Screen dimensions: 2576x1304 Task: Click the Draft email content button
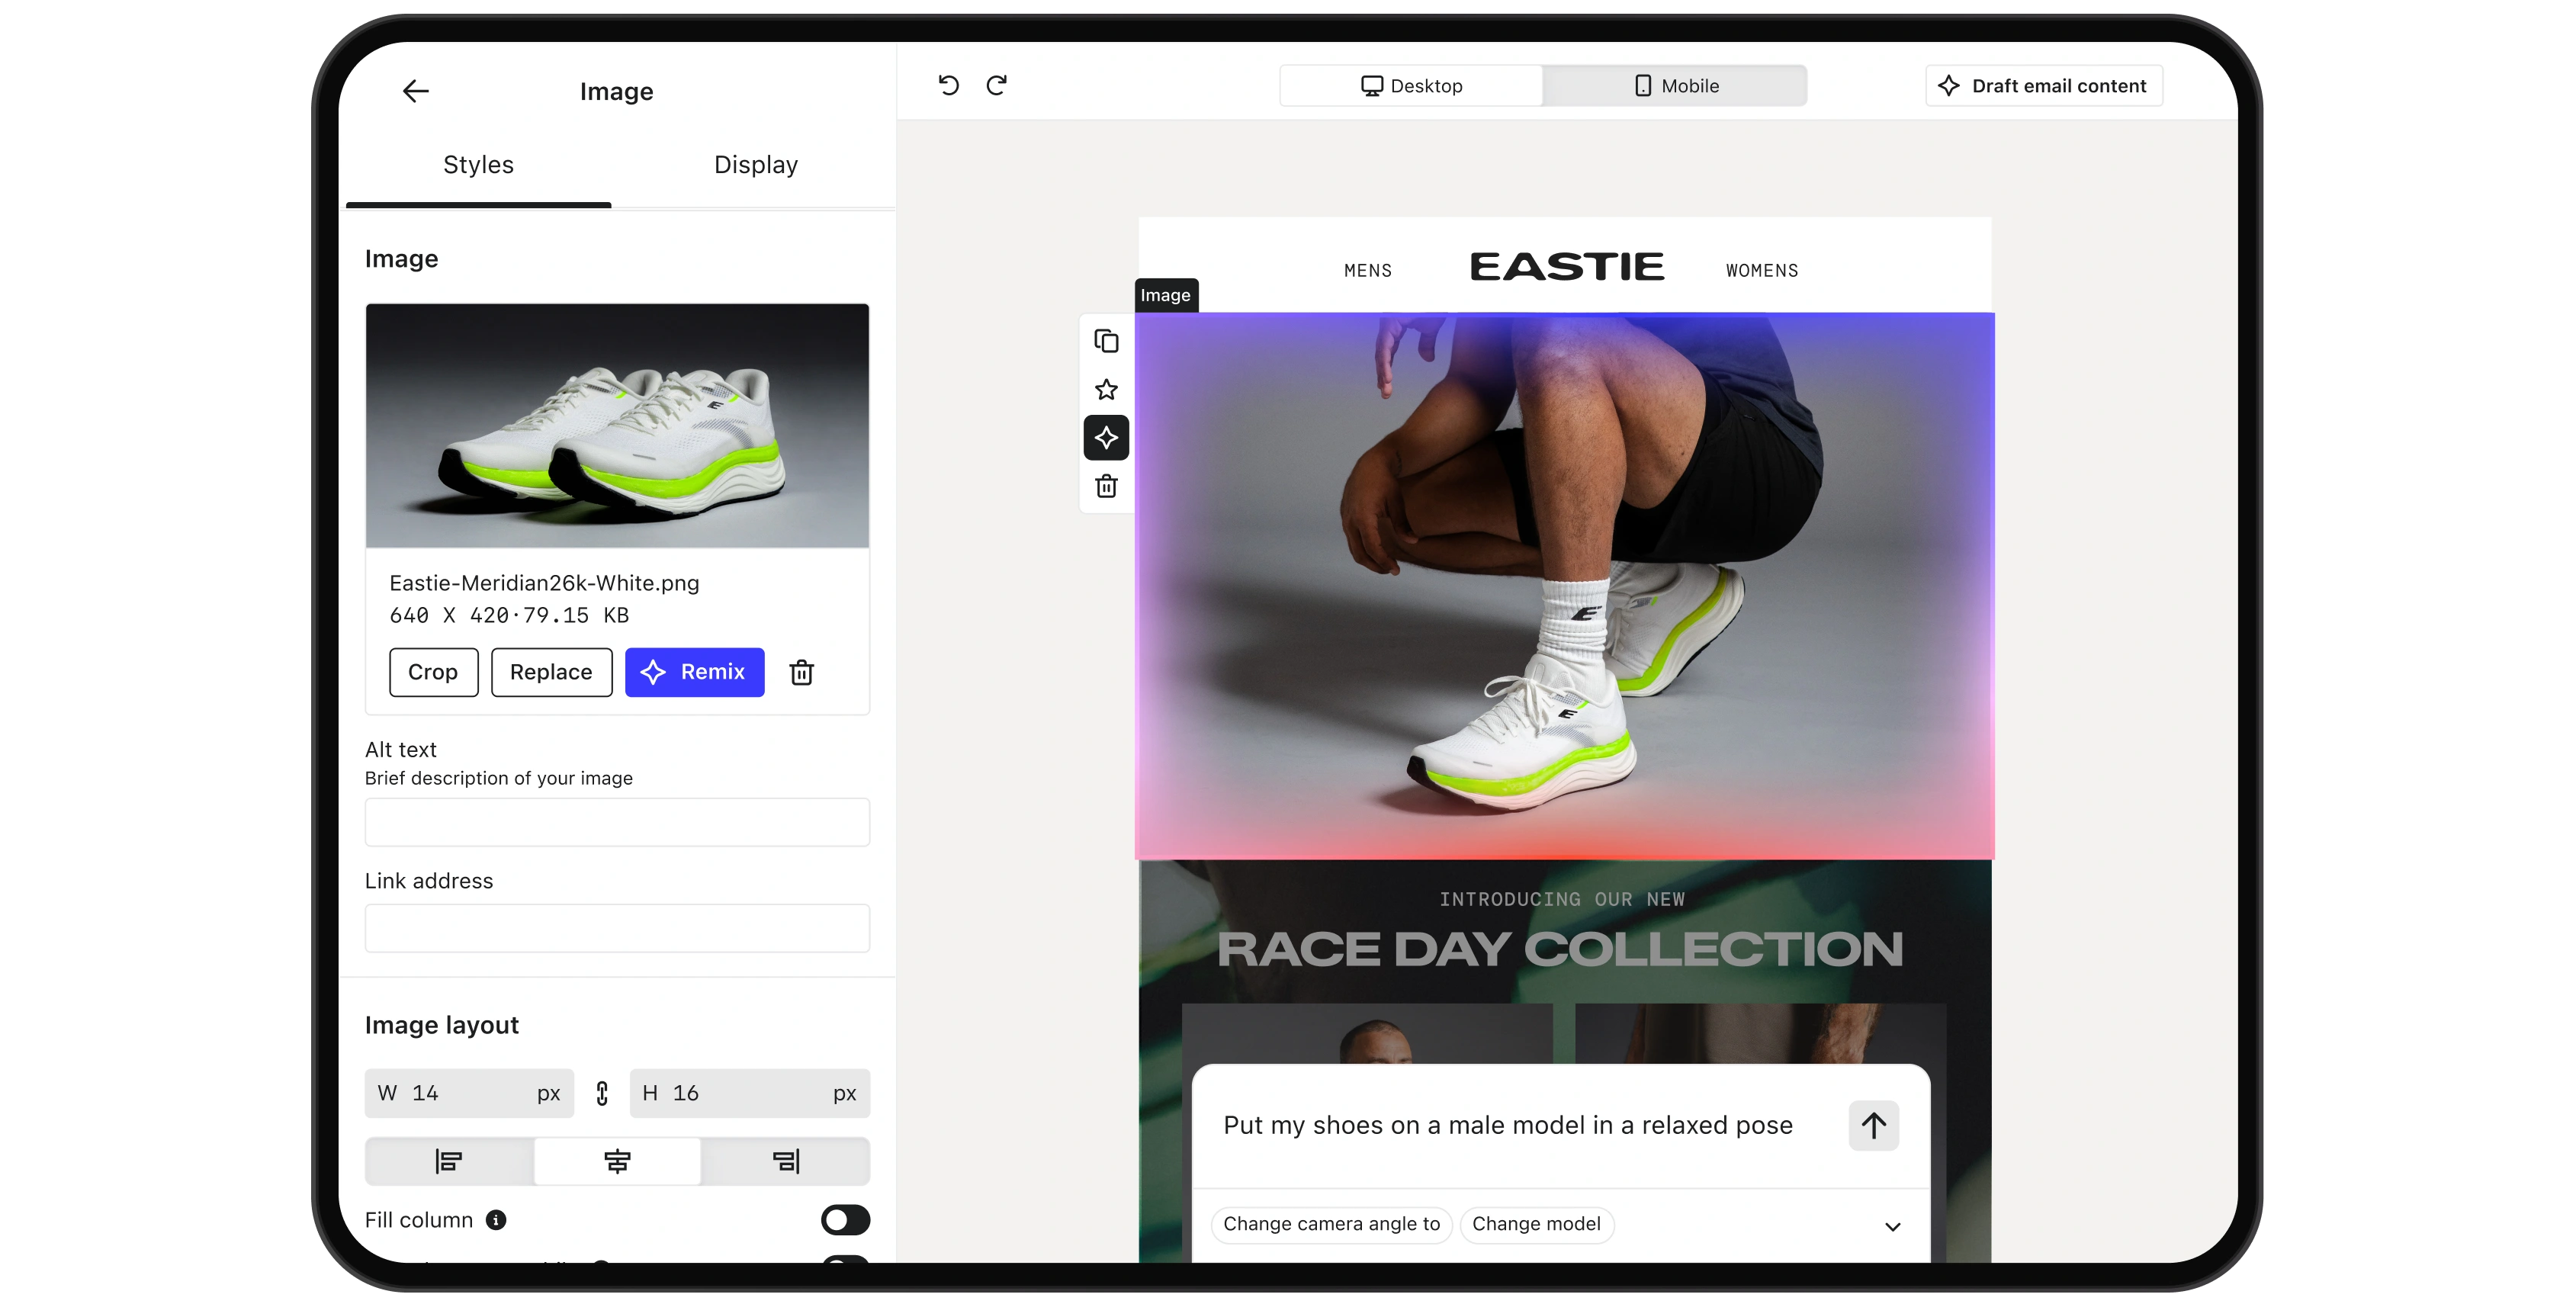(2043, 86)
